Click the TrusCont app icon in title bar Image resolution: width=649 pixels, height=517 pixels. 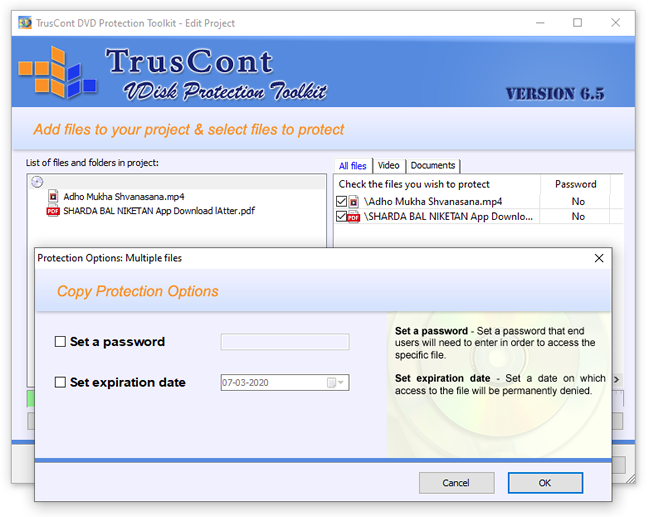(25, 23)
